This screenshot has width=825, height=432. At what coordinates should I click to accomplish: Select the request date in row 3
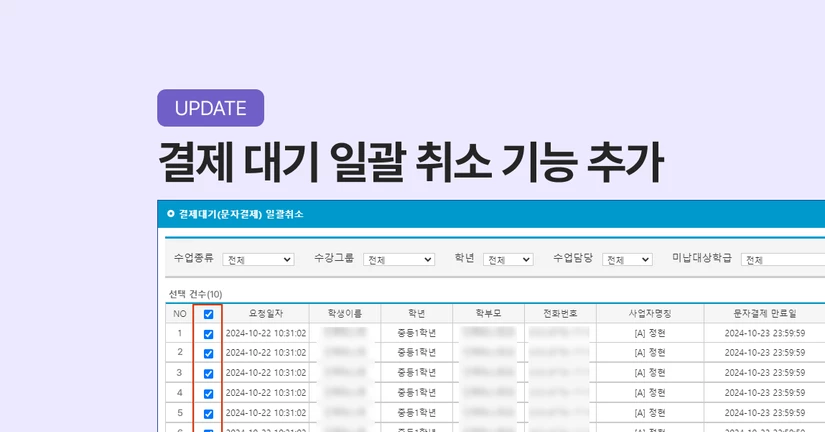(x=266, y=373)
